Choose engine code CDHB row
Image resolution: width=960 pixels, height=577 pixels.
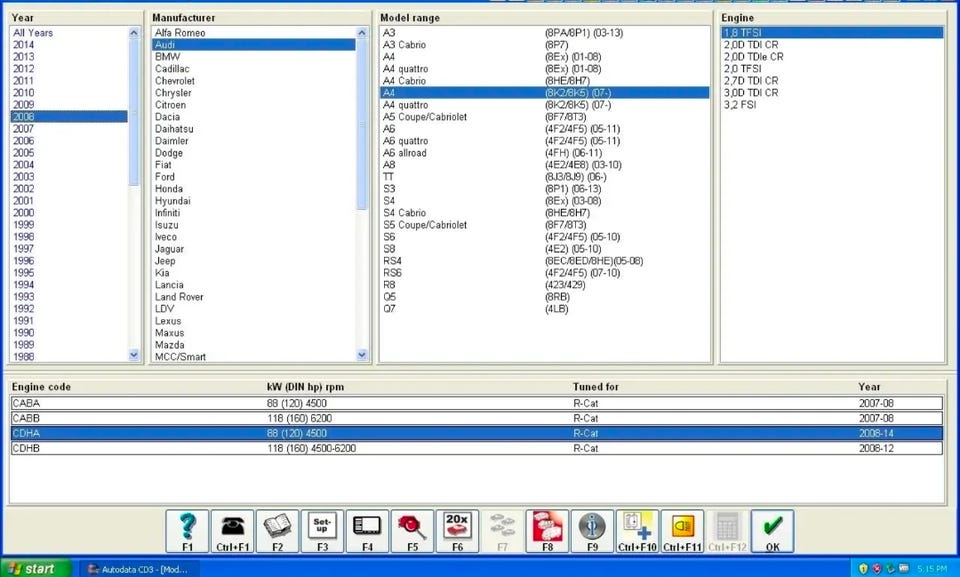pos(476,448)
